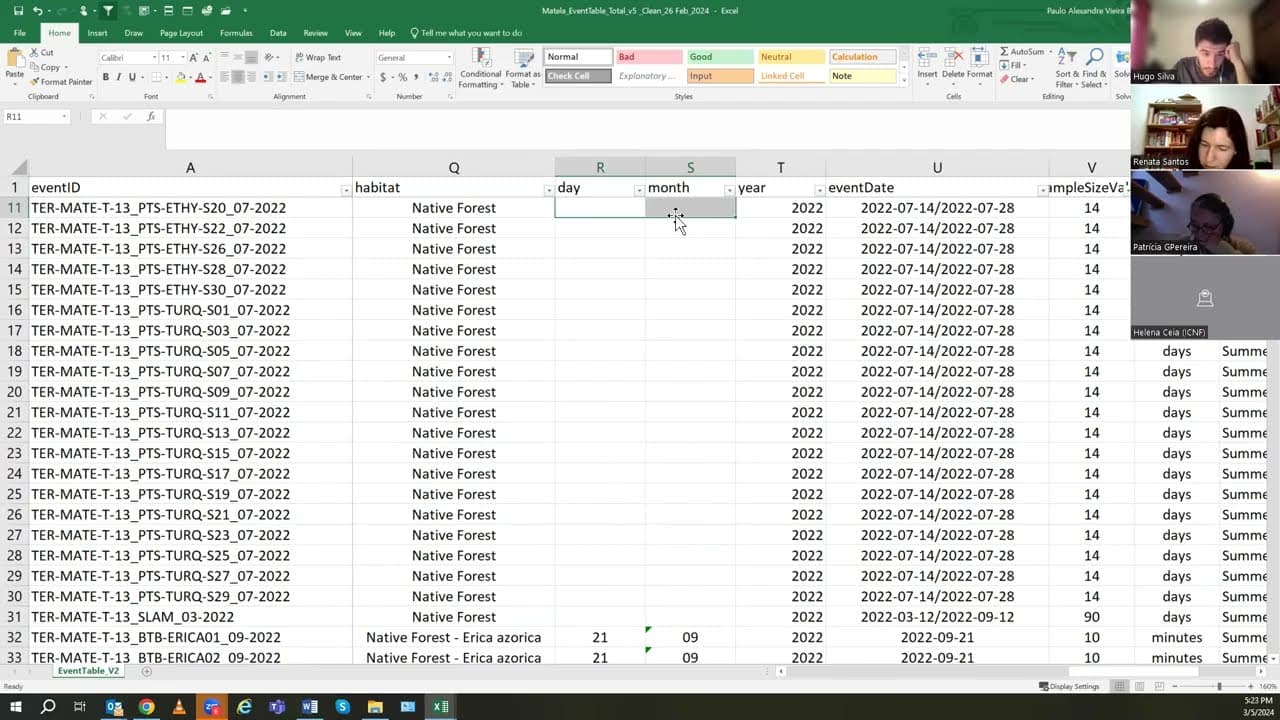
Task: Open the font size 11 dropdown
Action: (x=182, y=58)
